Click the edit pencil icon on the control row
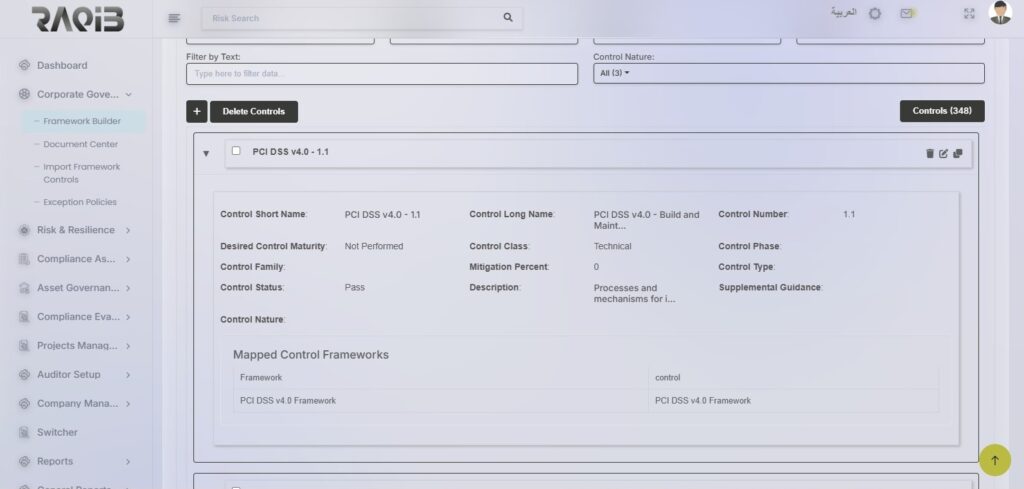The image size is (1024, 489). [943, 153]
